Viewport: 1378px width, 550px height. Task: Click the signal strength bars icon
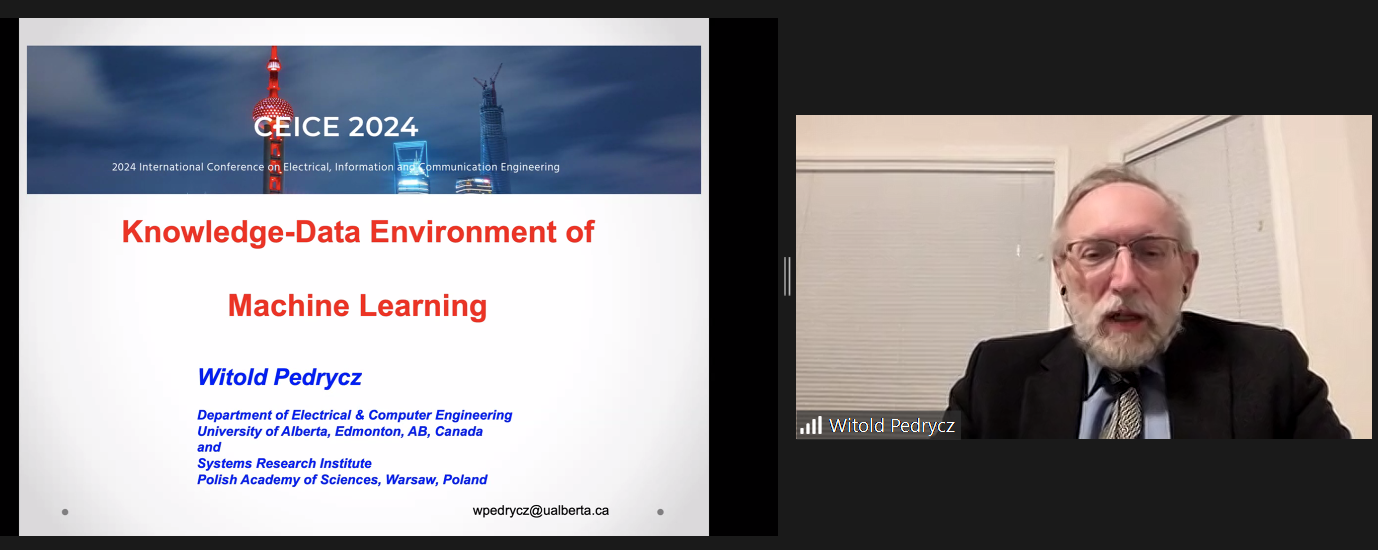pos(810,425)
